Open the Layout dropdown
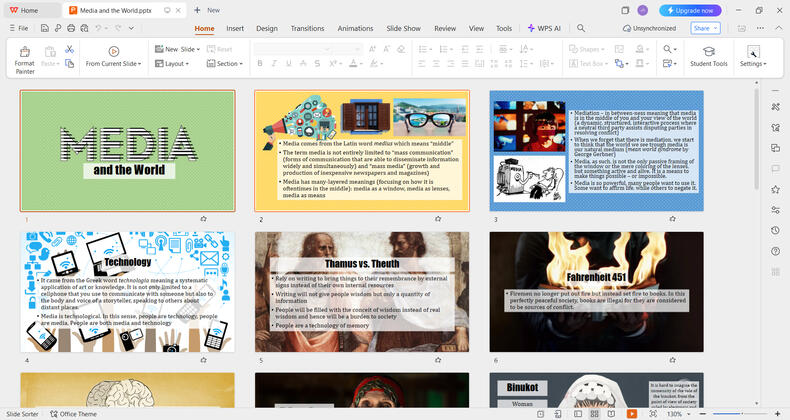 point(172,64)
